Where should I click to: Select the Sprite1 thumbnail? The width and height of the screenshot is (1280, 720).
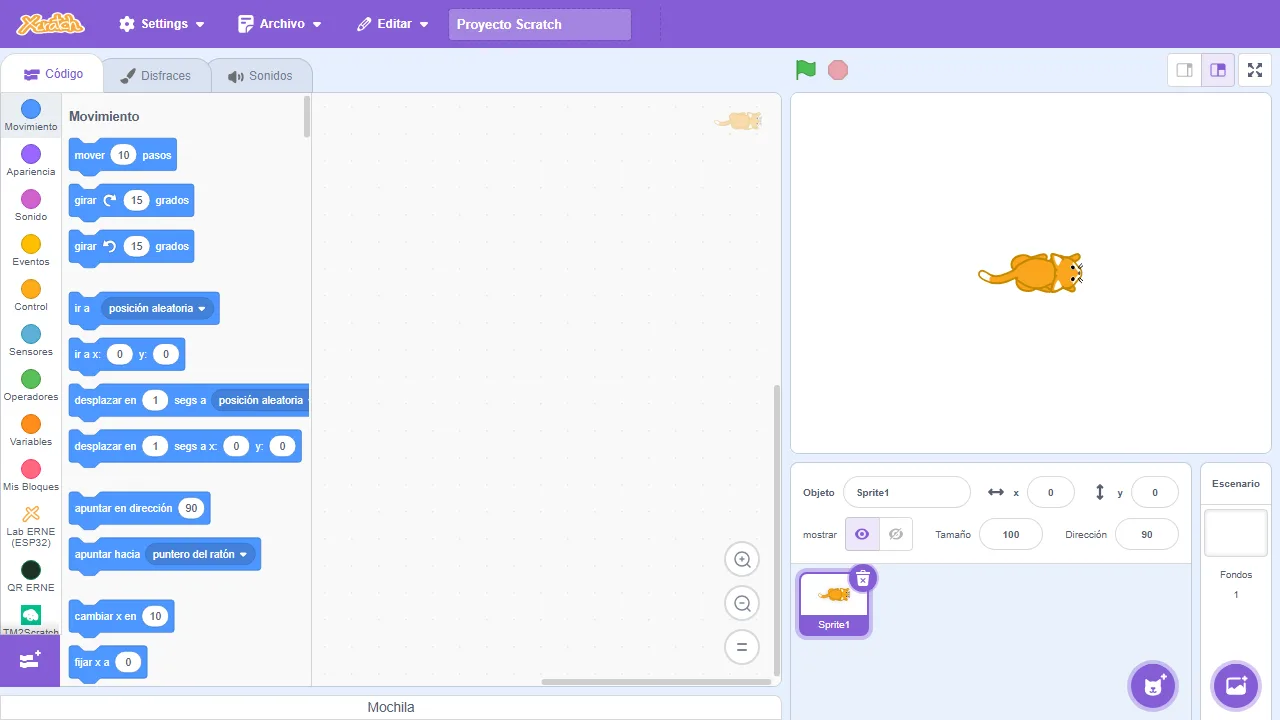point(834,603)
